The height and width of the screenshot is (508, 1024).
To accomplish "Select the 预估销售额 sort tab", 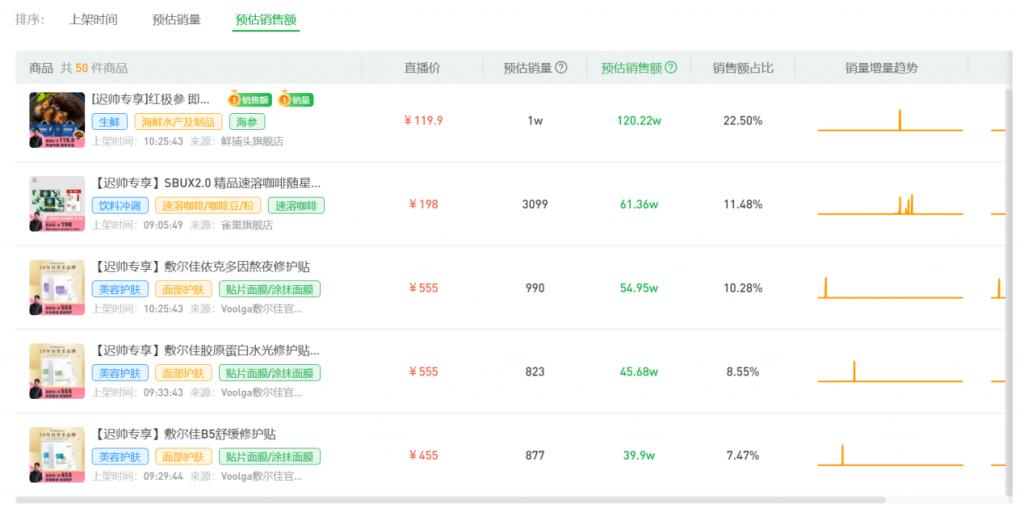I will (266, 20).
